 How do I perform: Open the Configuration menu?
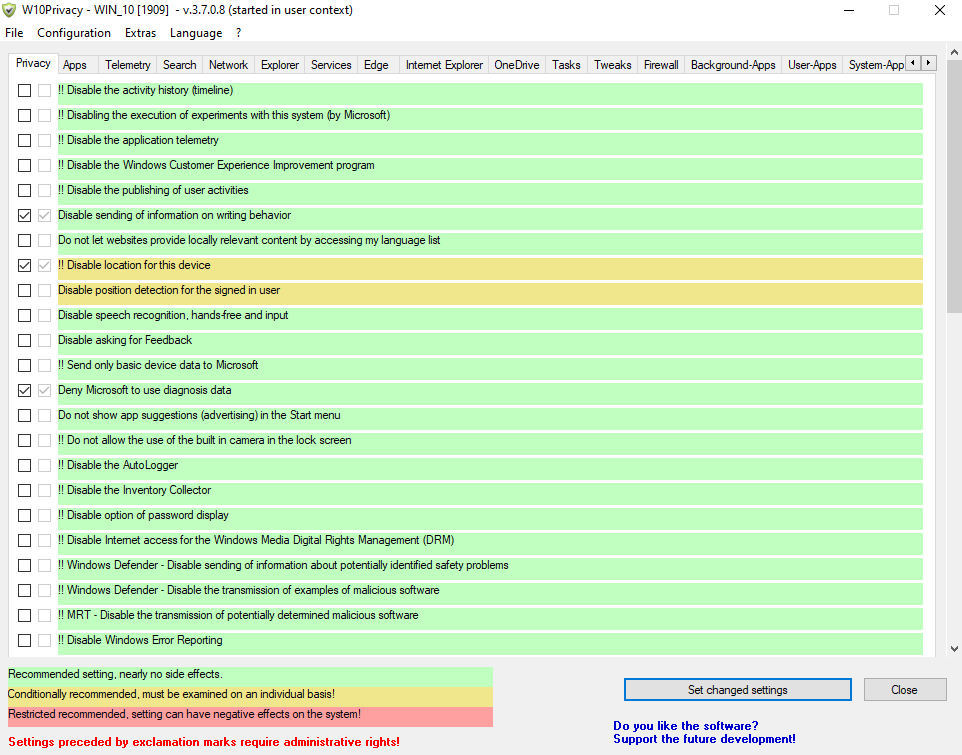74,33
